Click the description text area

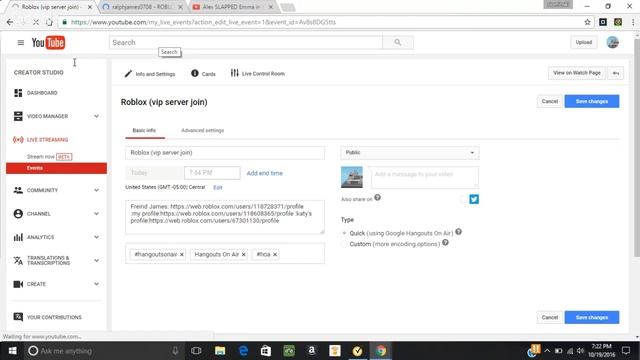[x=225, y=217]
